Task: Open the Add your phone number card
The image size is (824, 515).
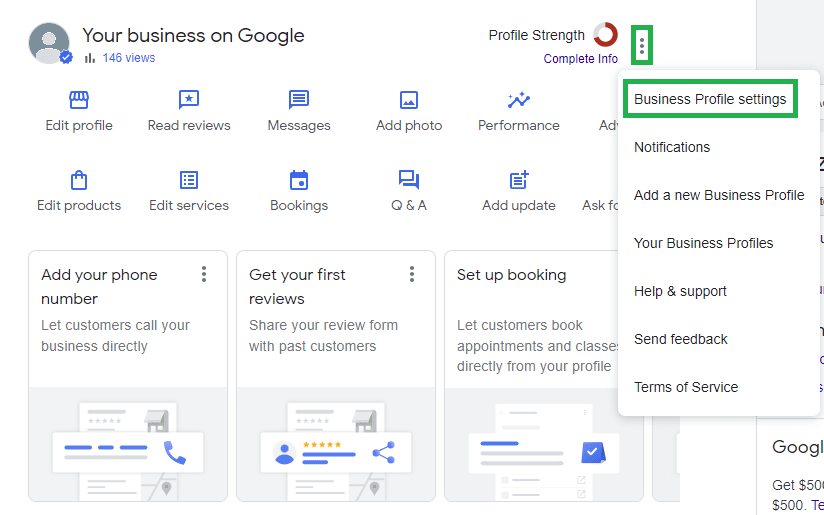Action: click(x=128, y=376)
